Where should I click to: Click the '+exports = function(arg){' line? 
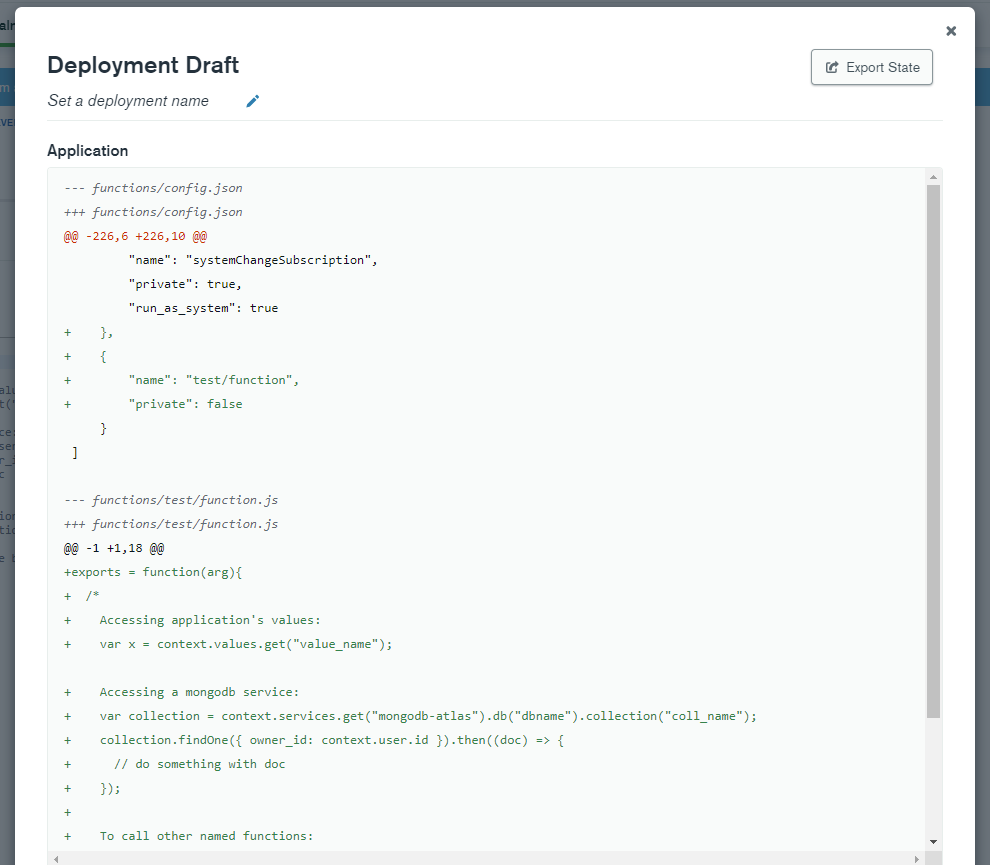pyautogui.click(x=154, y=572)
